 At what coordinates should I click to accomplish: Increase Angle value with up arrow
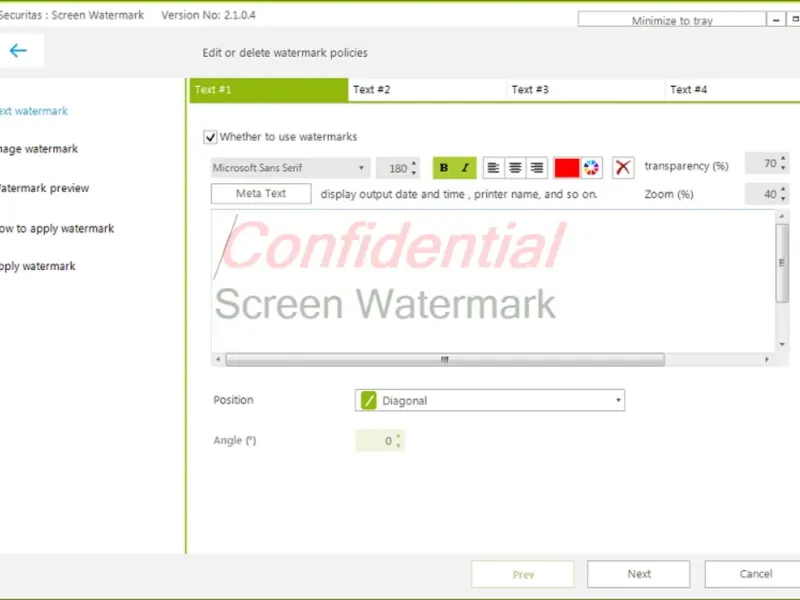coord(398,436)
